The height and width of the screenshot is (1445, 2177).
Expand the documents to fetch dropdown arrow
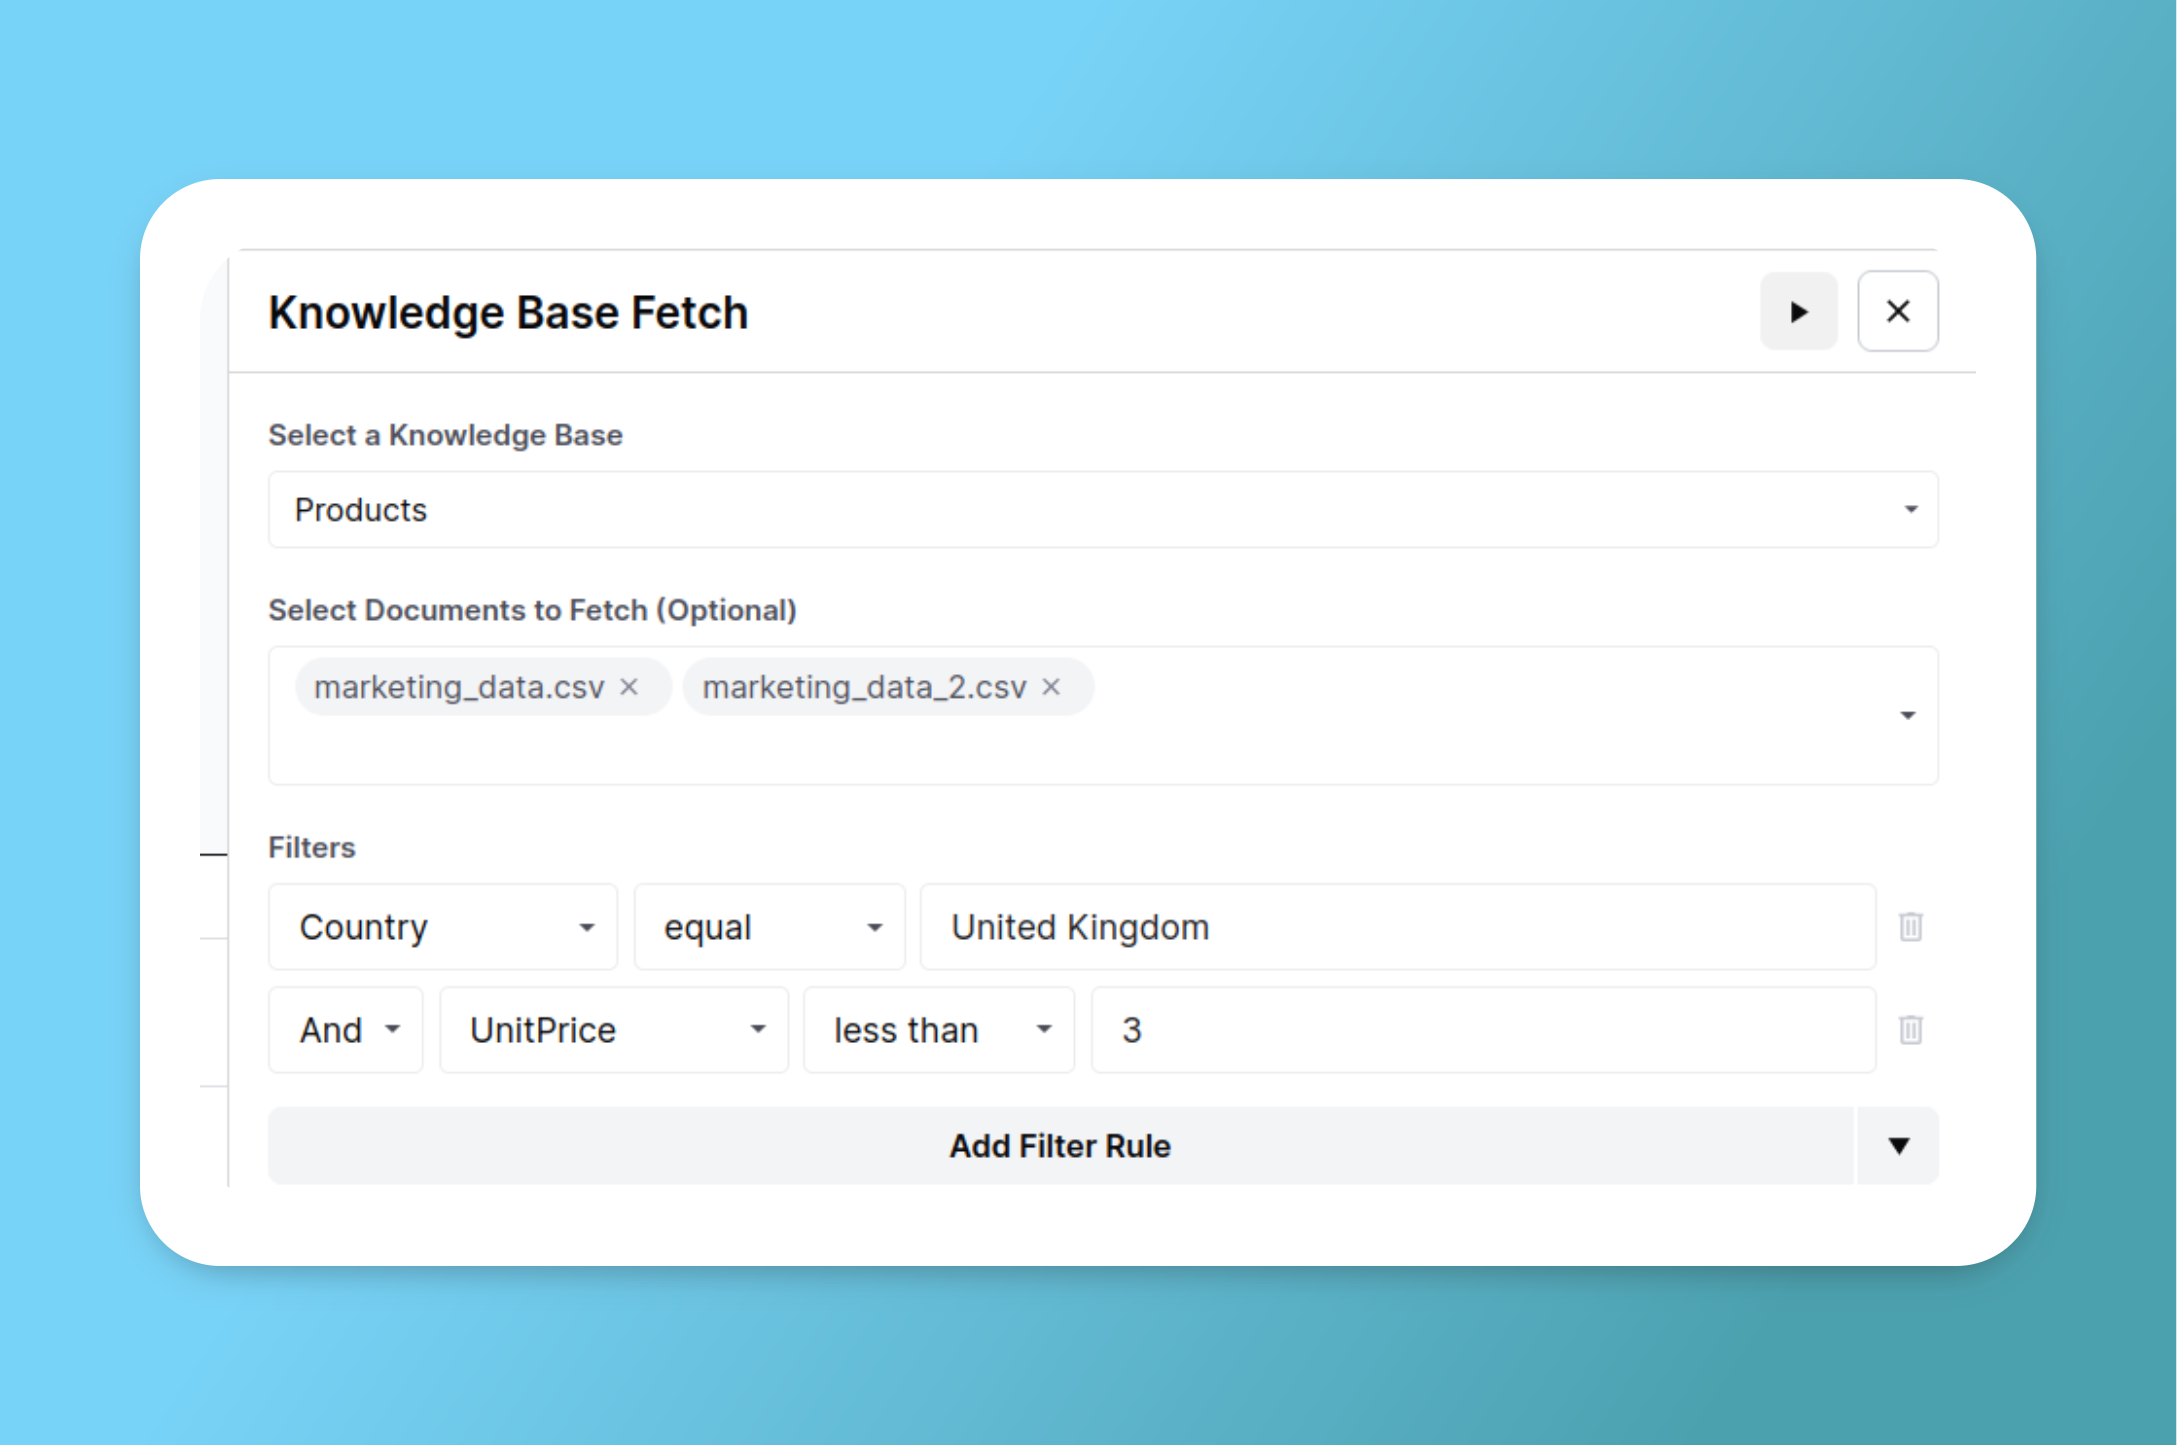(x=1907, y=715)
